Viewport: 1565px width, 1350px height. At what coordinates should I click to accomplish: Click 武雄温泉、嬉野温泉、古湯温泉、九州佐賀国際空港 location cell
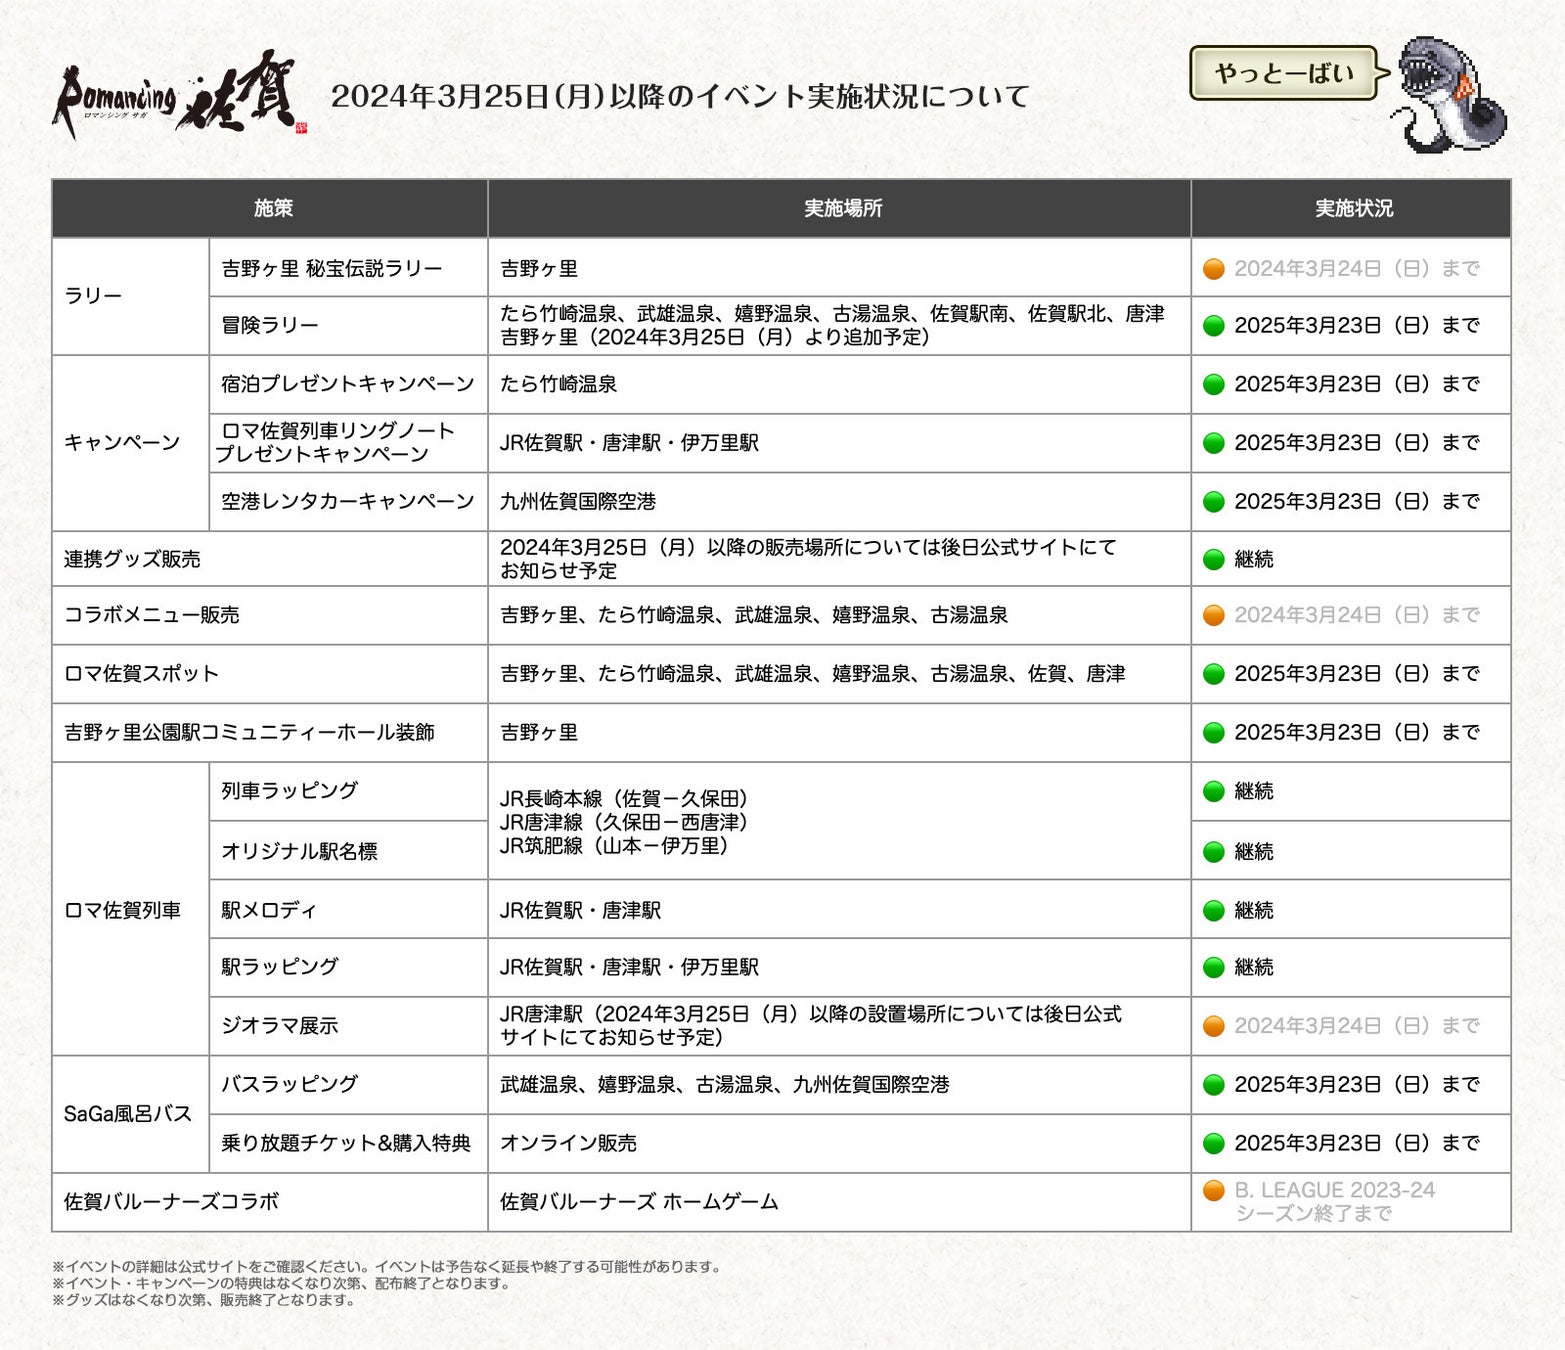(x=840, y=1085)
